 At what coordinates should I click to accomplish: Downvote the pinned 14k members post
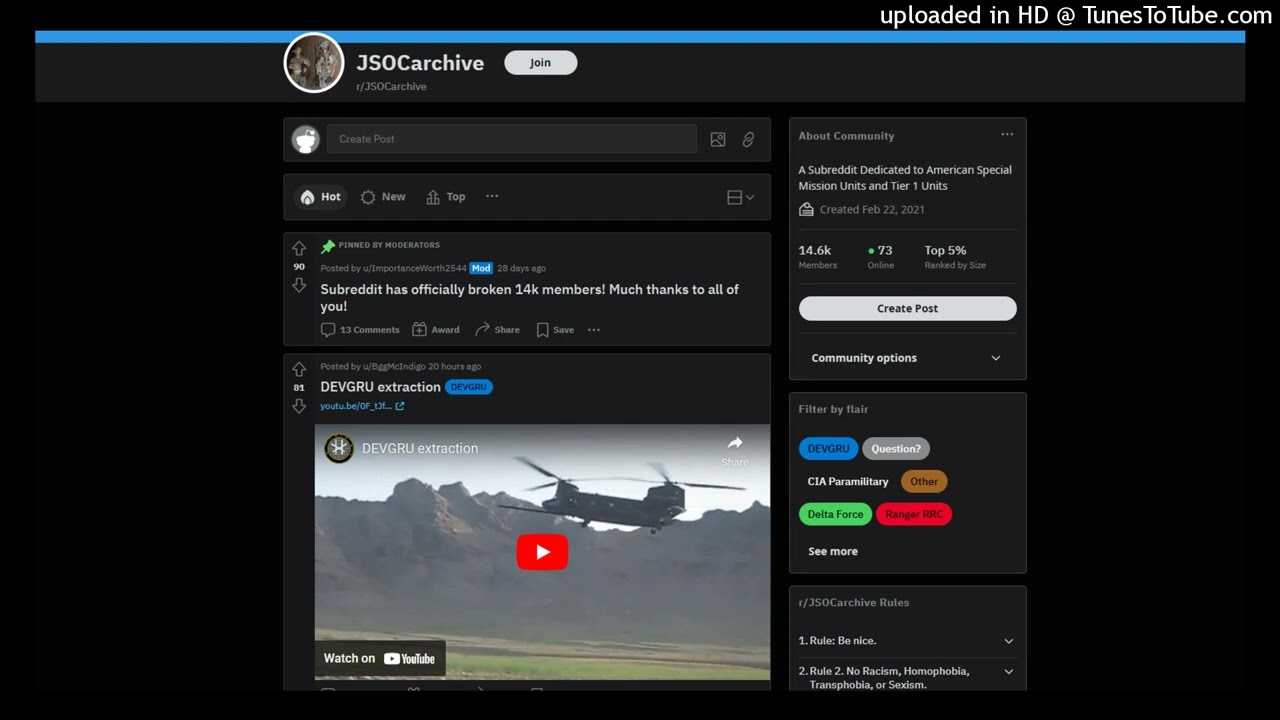299,285
